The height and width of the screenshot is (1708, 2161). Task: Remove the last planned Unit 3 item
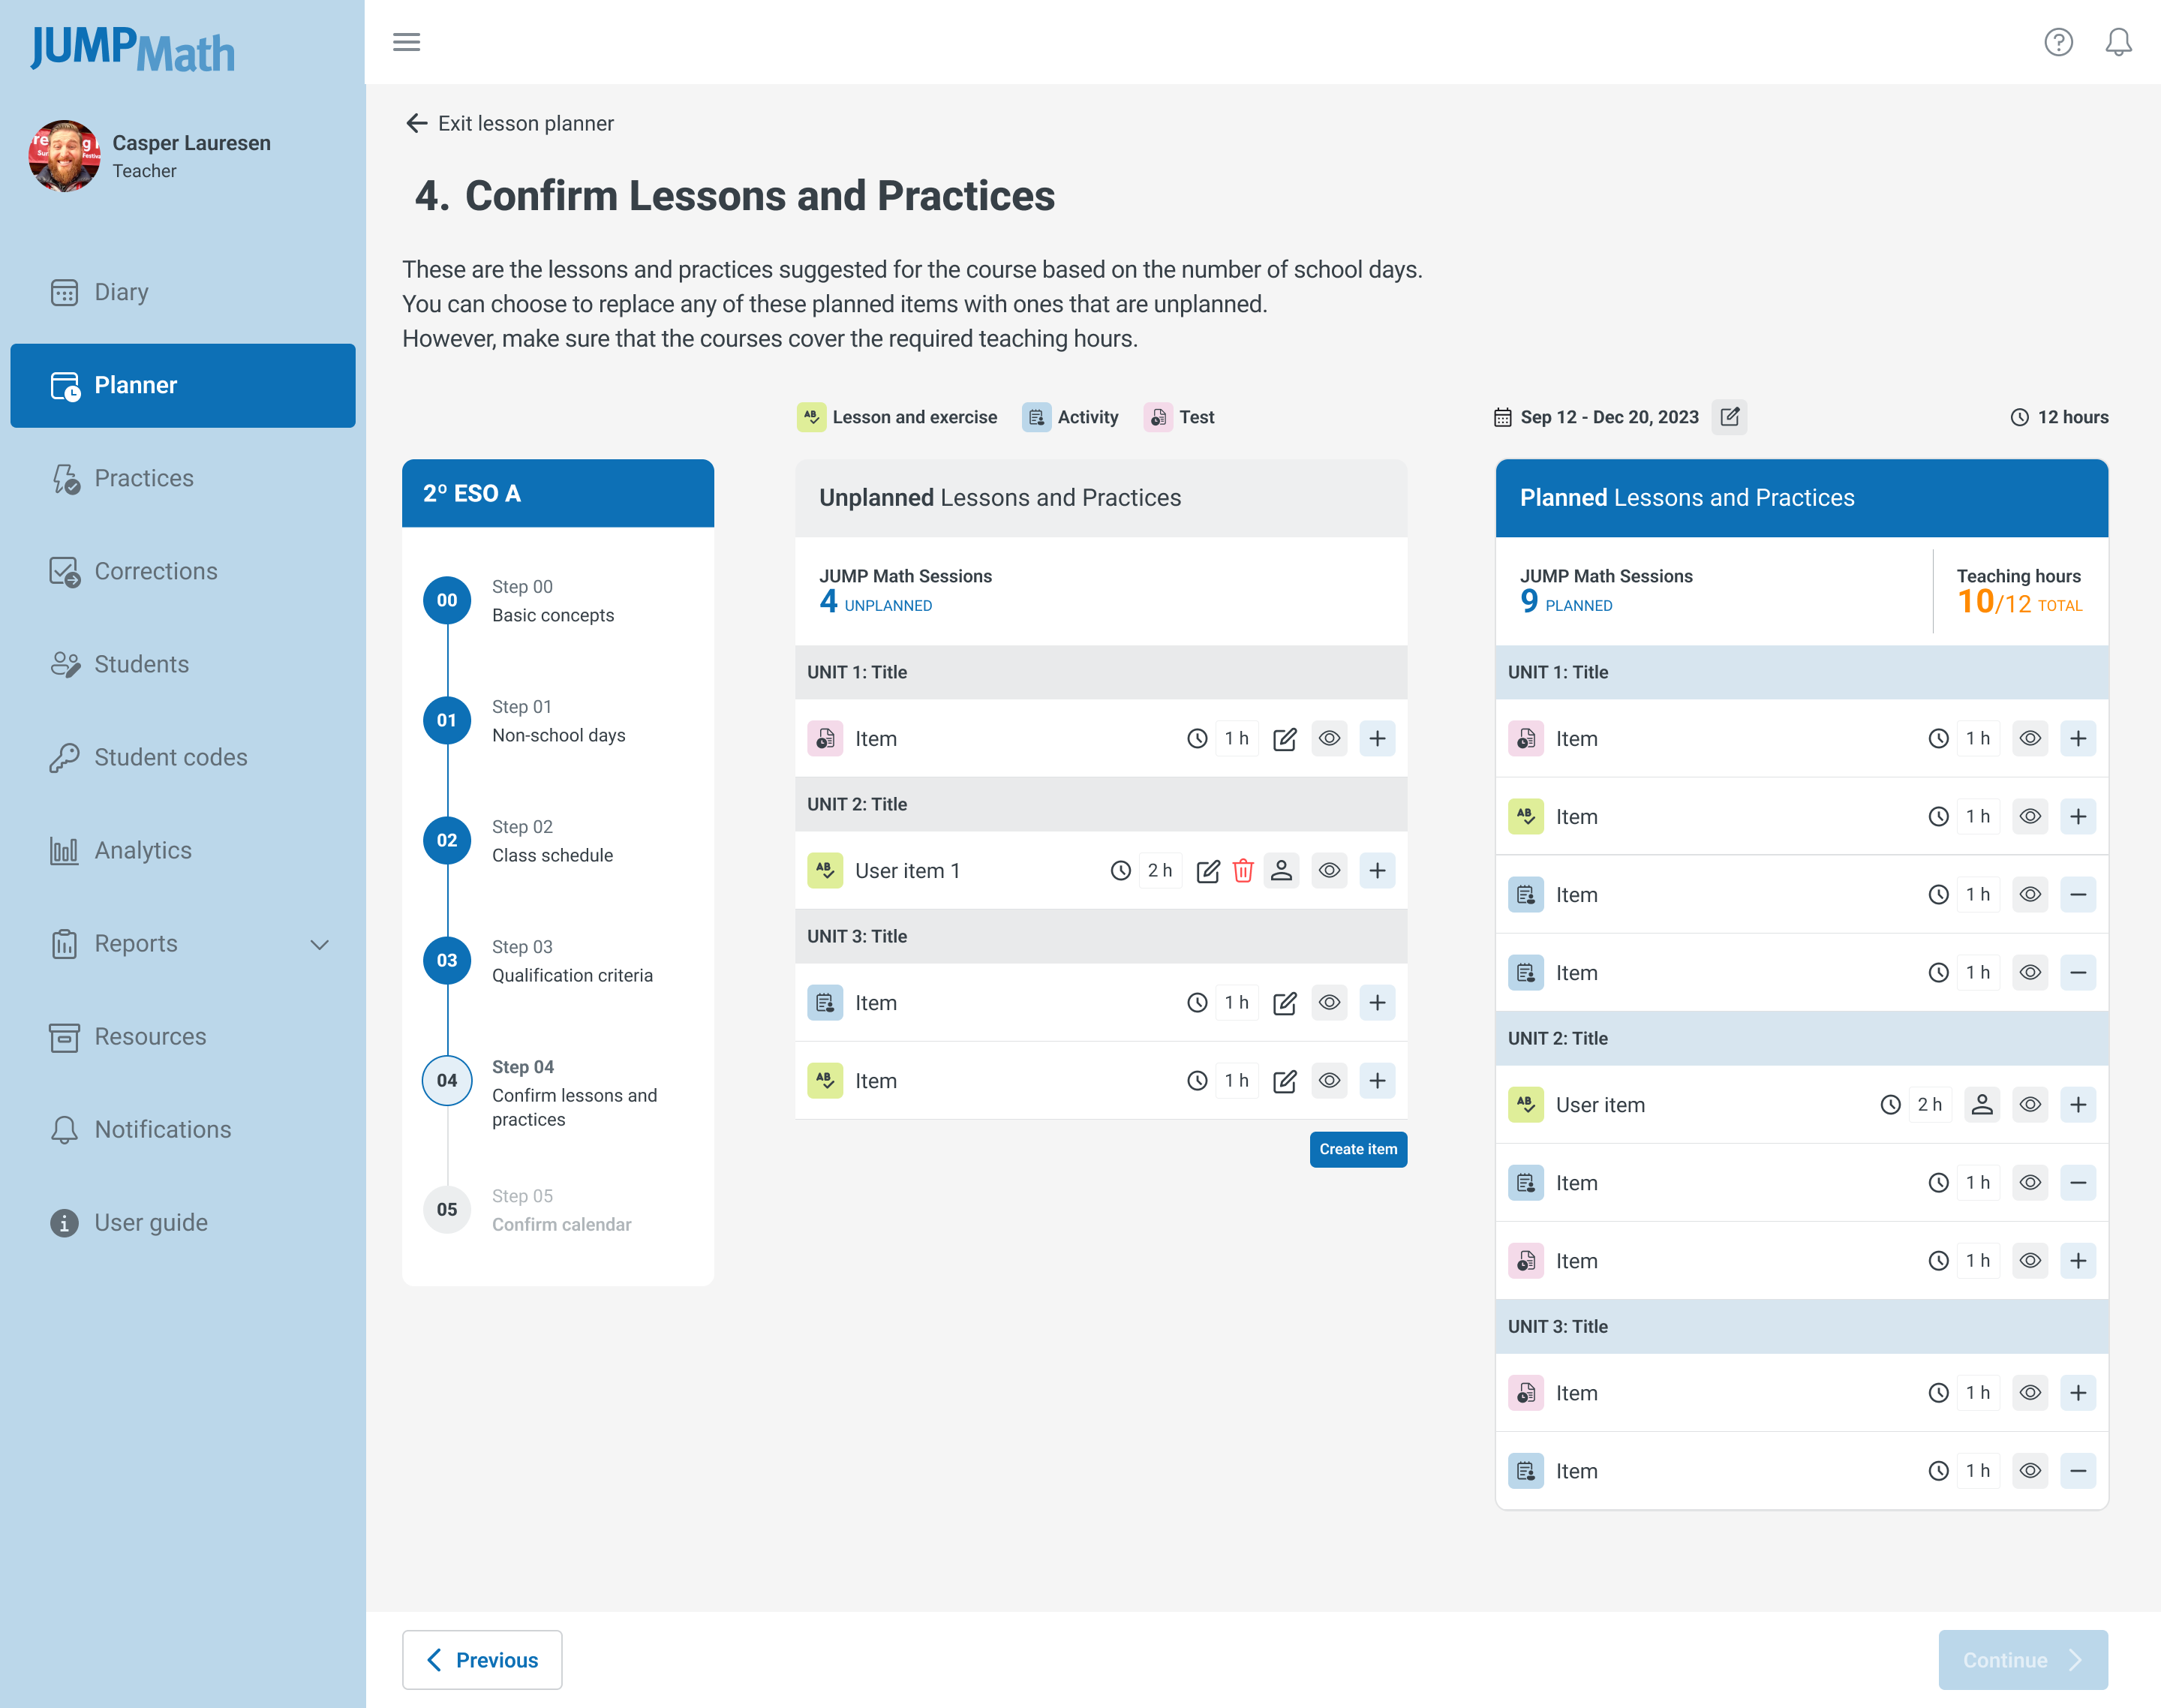2078,1471
